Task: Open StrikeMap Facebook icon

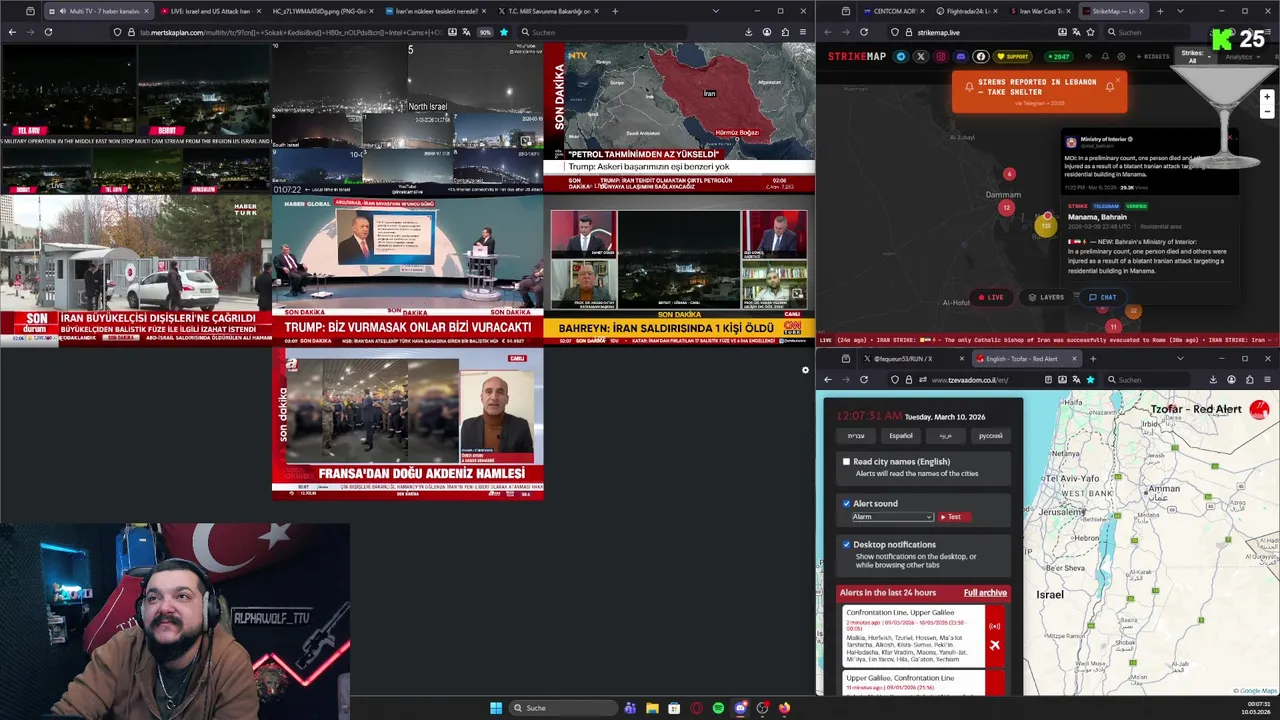Action: click(980, 57)
